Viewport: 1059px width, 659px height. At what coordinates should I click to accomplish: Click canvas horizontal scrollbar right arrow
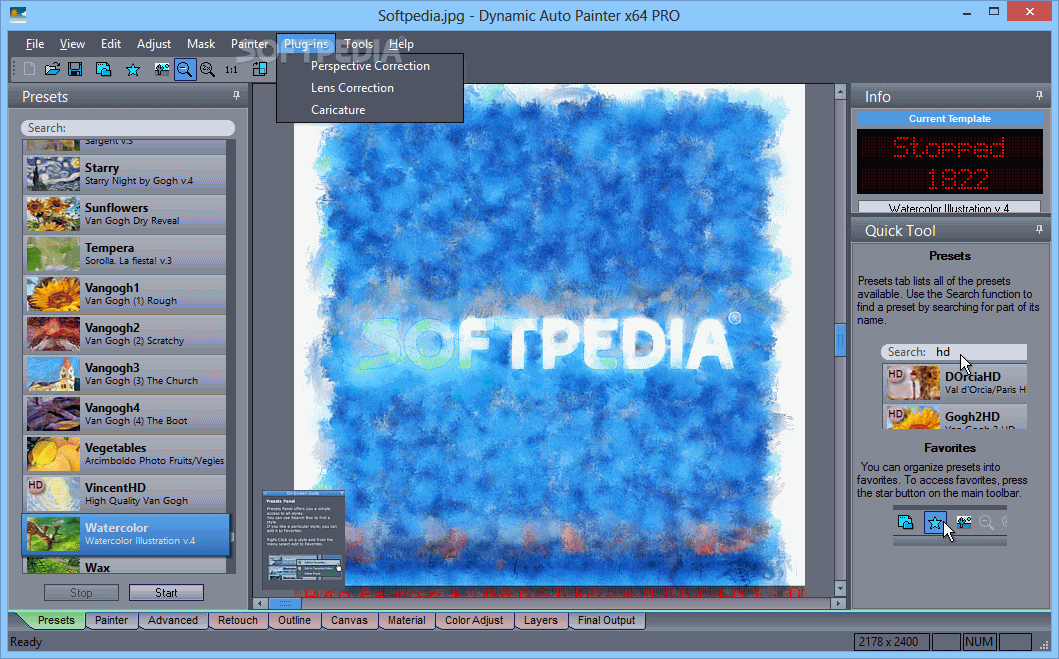(x=839, y=603)
